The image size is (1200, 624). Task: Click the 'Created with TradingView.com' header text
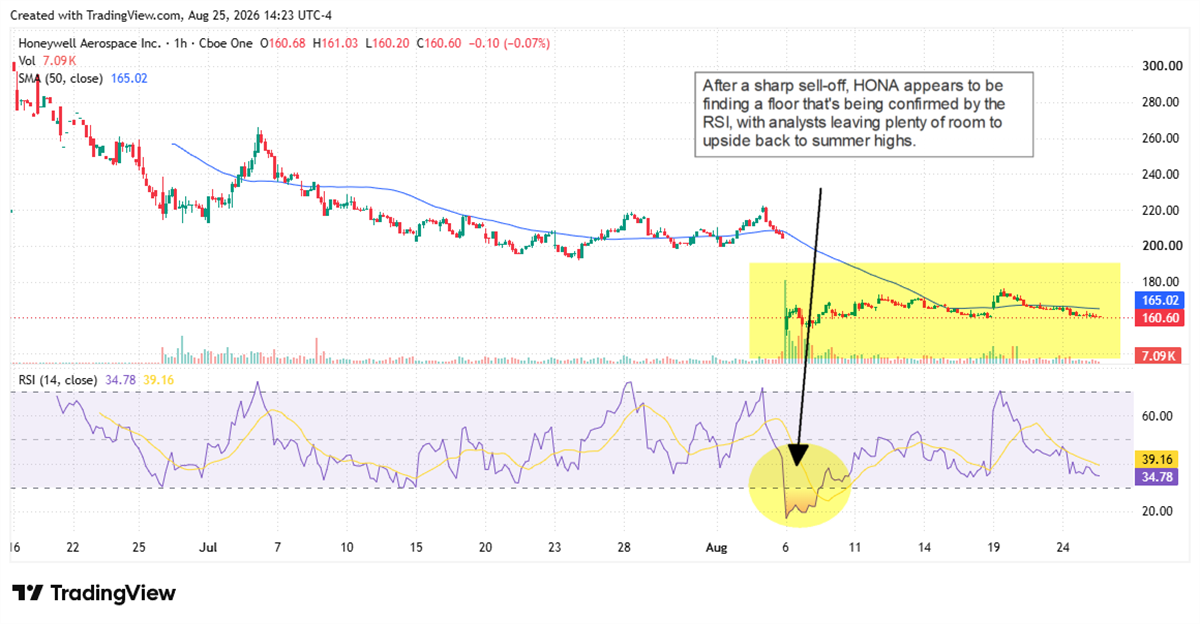(x=97, y=15)
